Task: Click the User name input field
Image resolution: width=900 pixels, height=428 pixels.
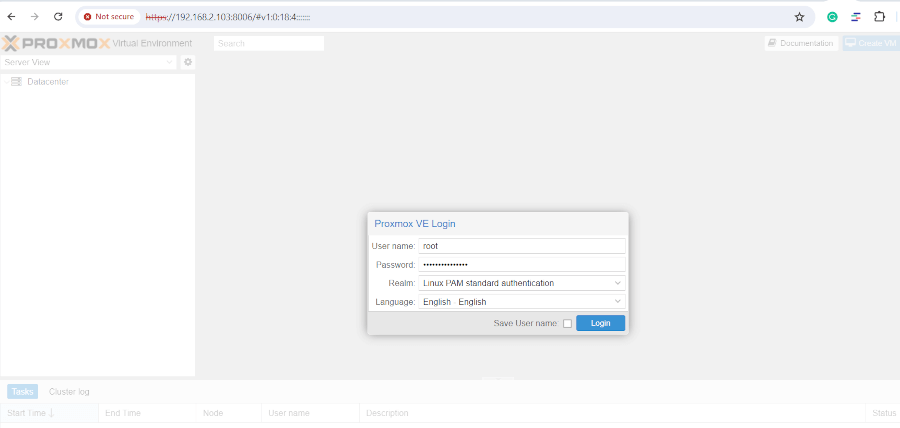Action: (x=522, y=246)
